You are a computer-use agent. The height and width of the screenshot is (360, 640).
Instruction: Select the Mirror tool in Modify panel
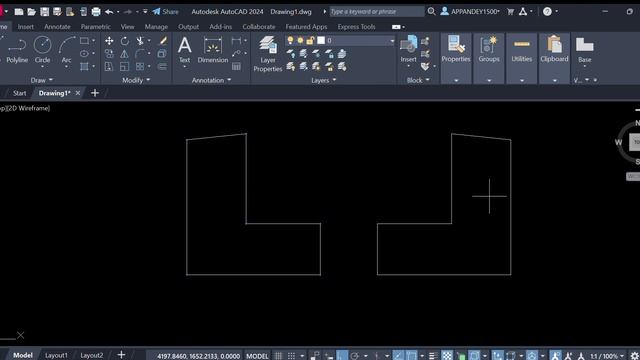[x=124, y=53]
